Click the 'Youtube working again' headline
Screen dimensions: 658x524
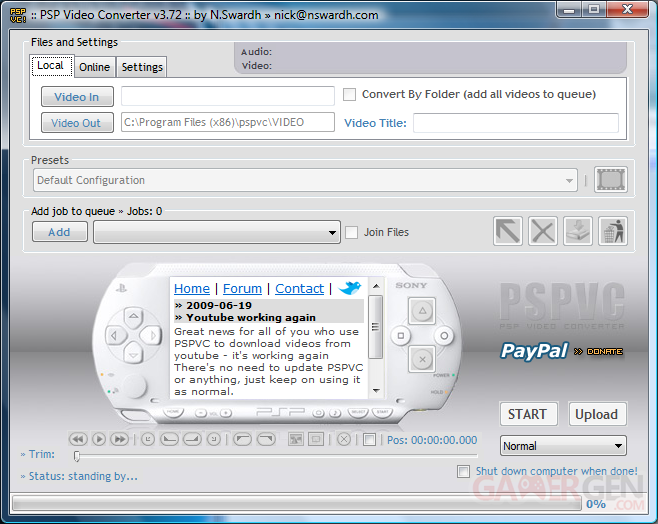coord(251,318)
